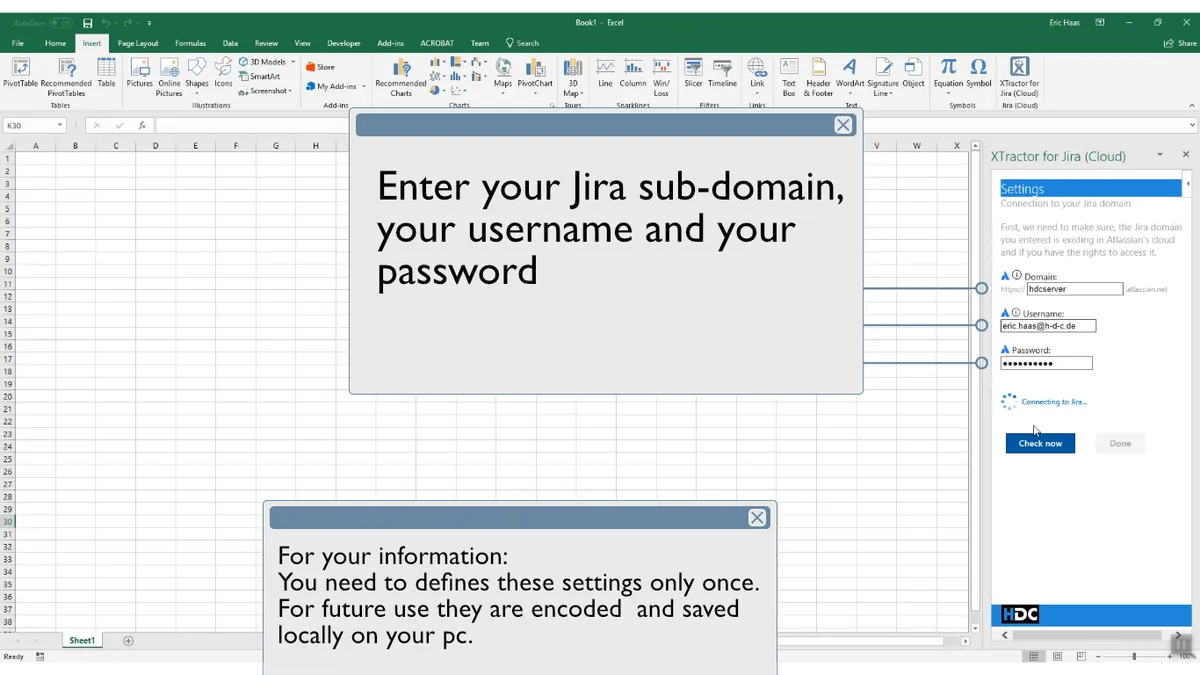Insert a Slicer filter
The width and height of the screenshot is (1200, 675).
coord(693,73)
